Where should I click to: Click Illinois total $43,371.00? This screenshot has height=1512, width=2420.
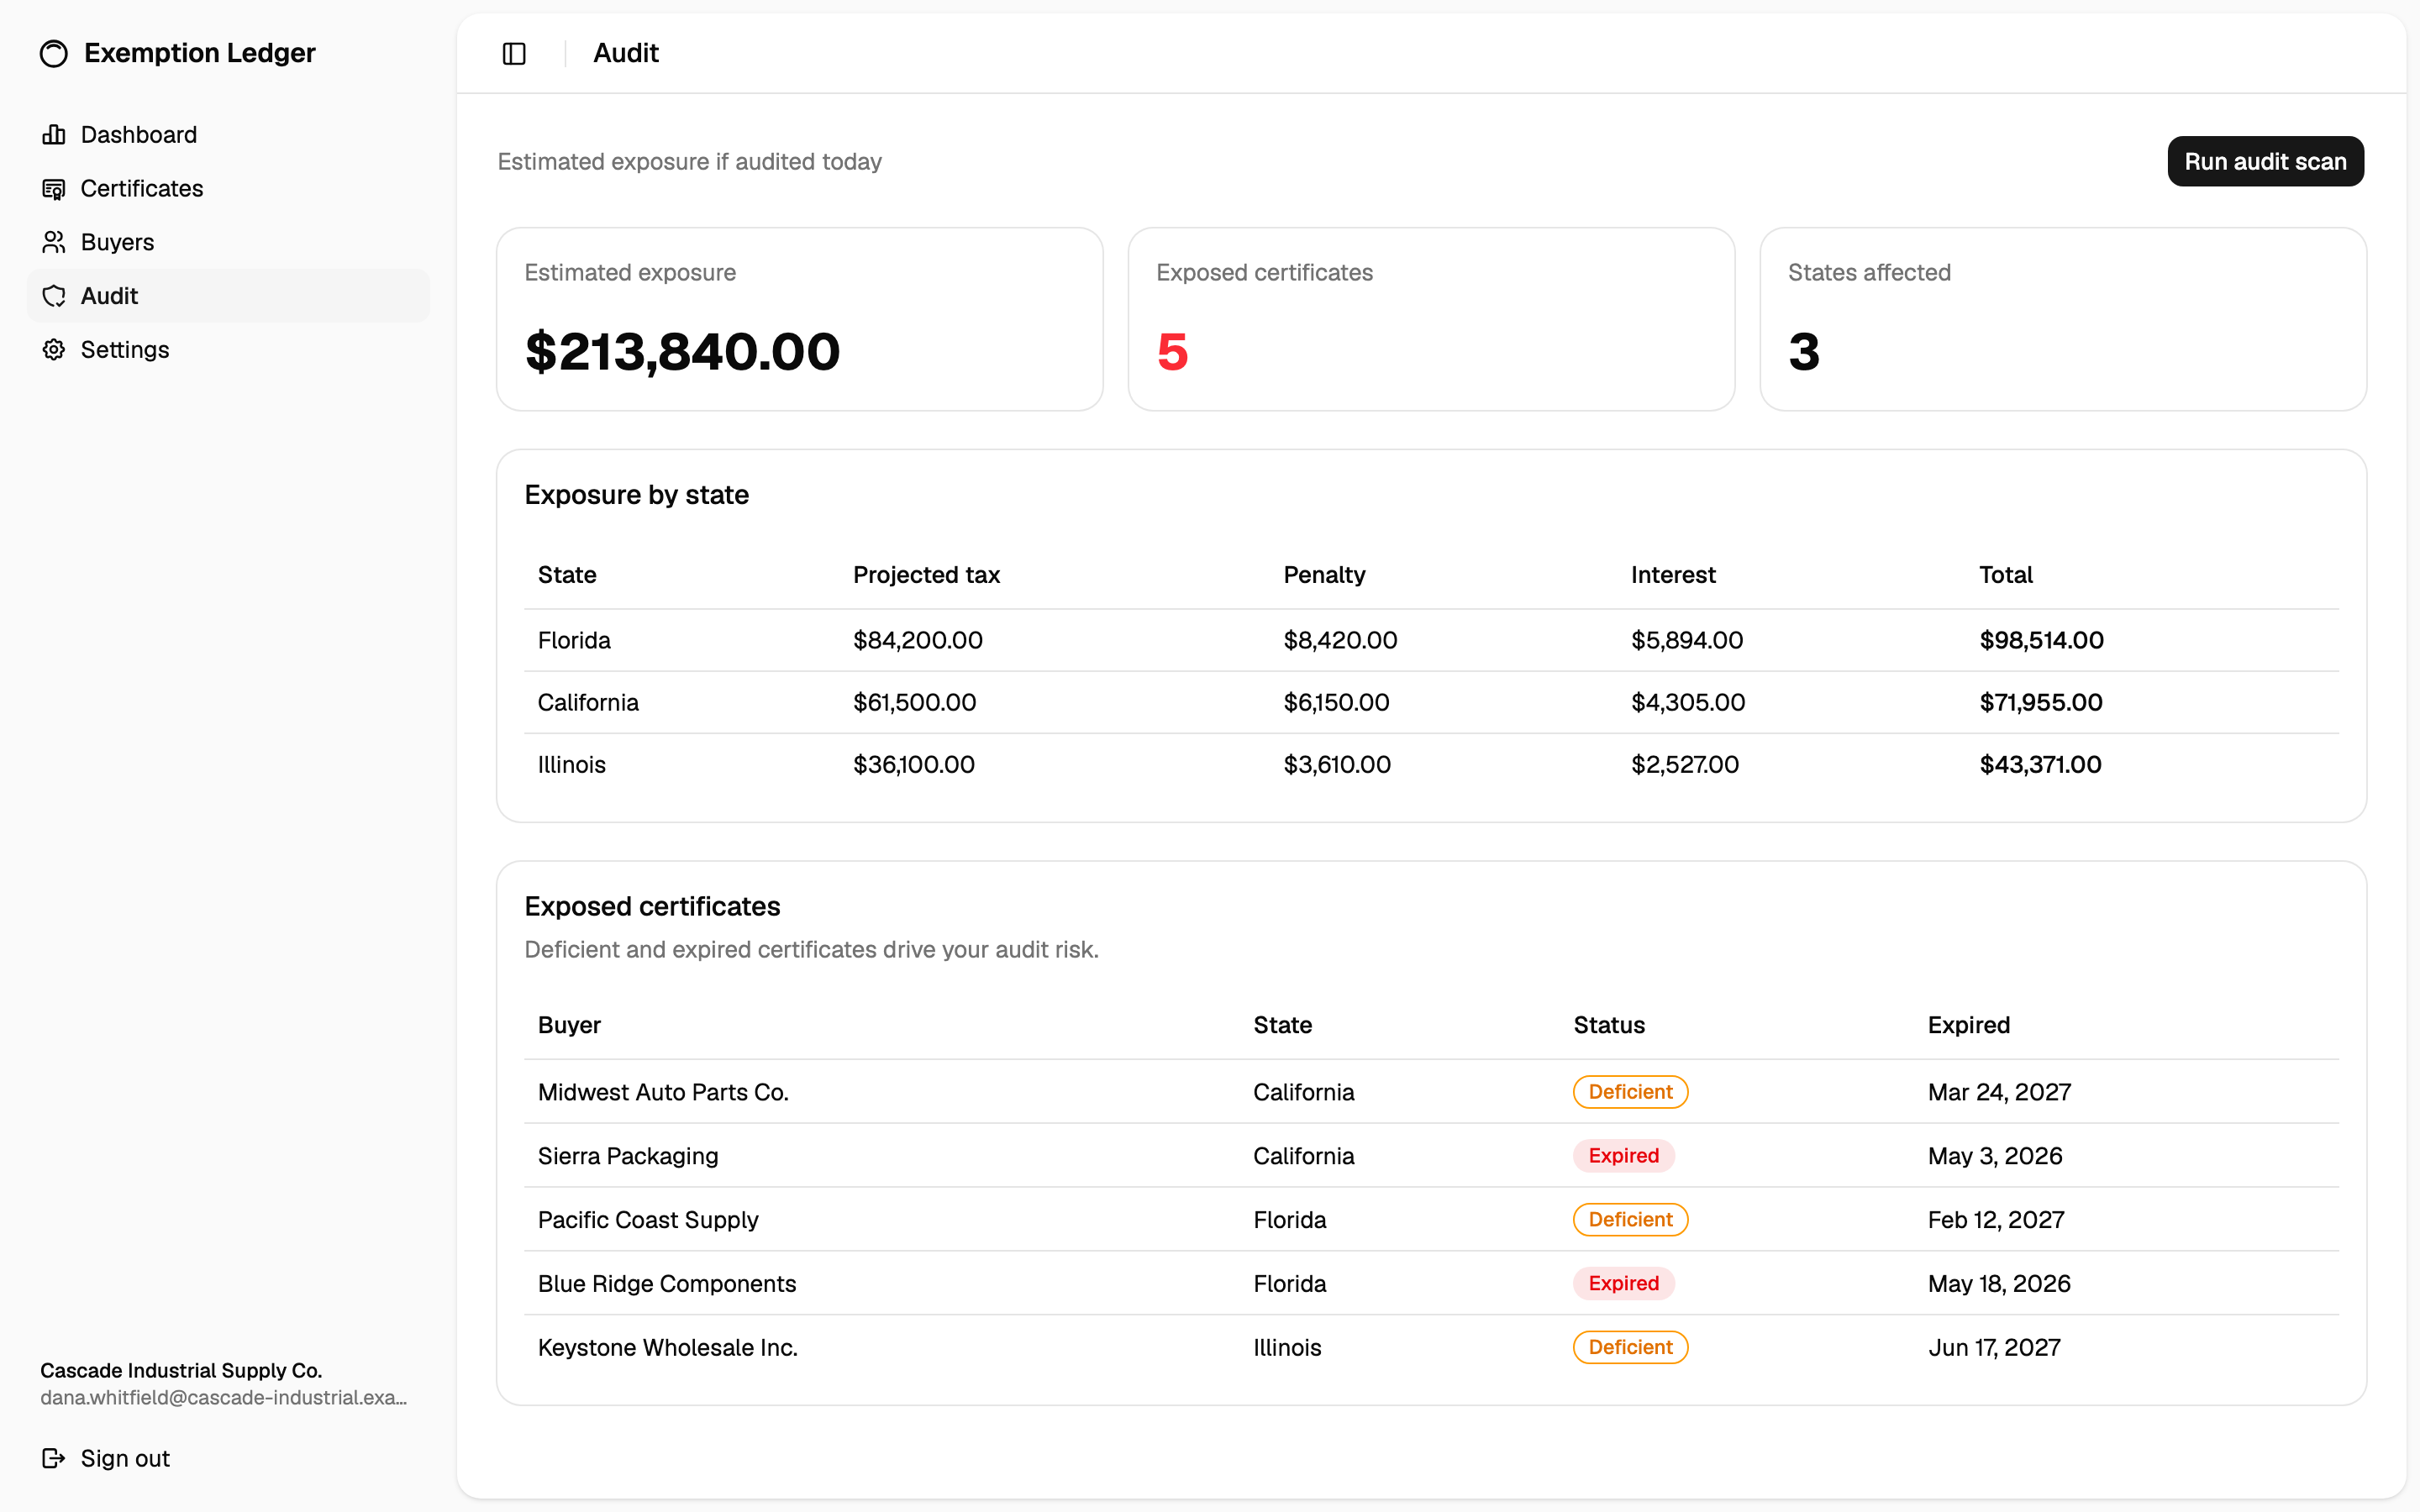pyautogui.click(x=2040, y=764)
